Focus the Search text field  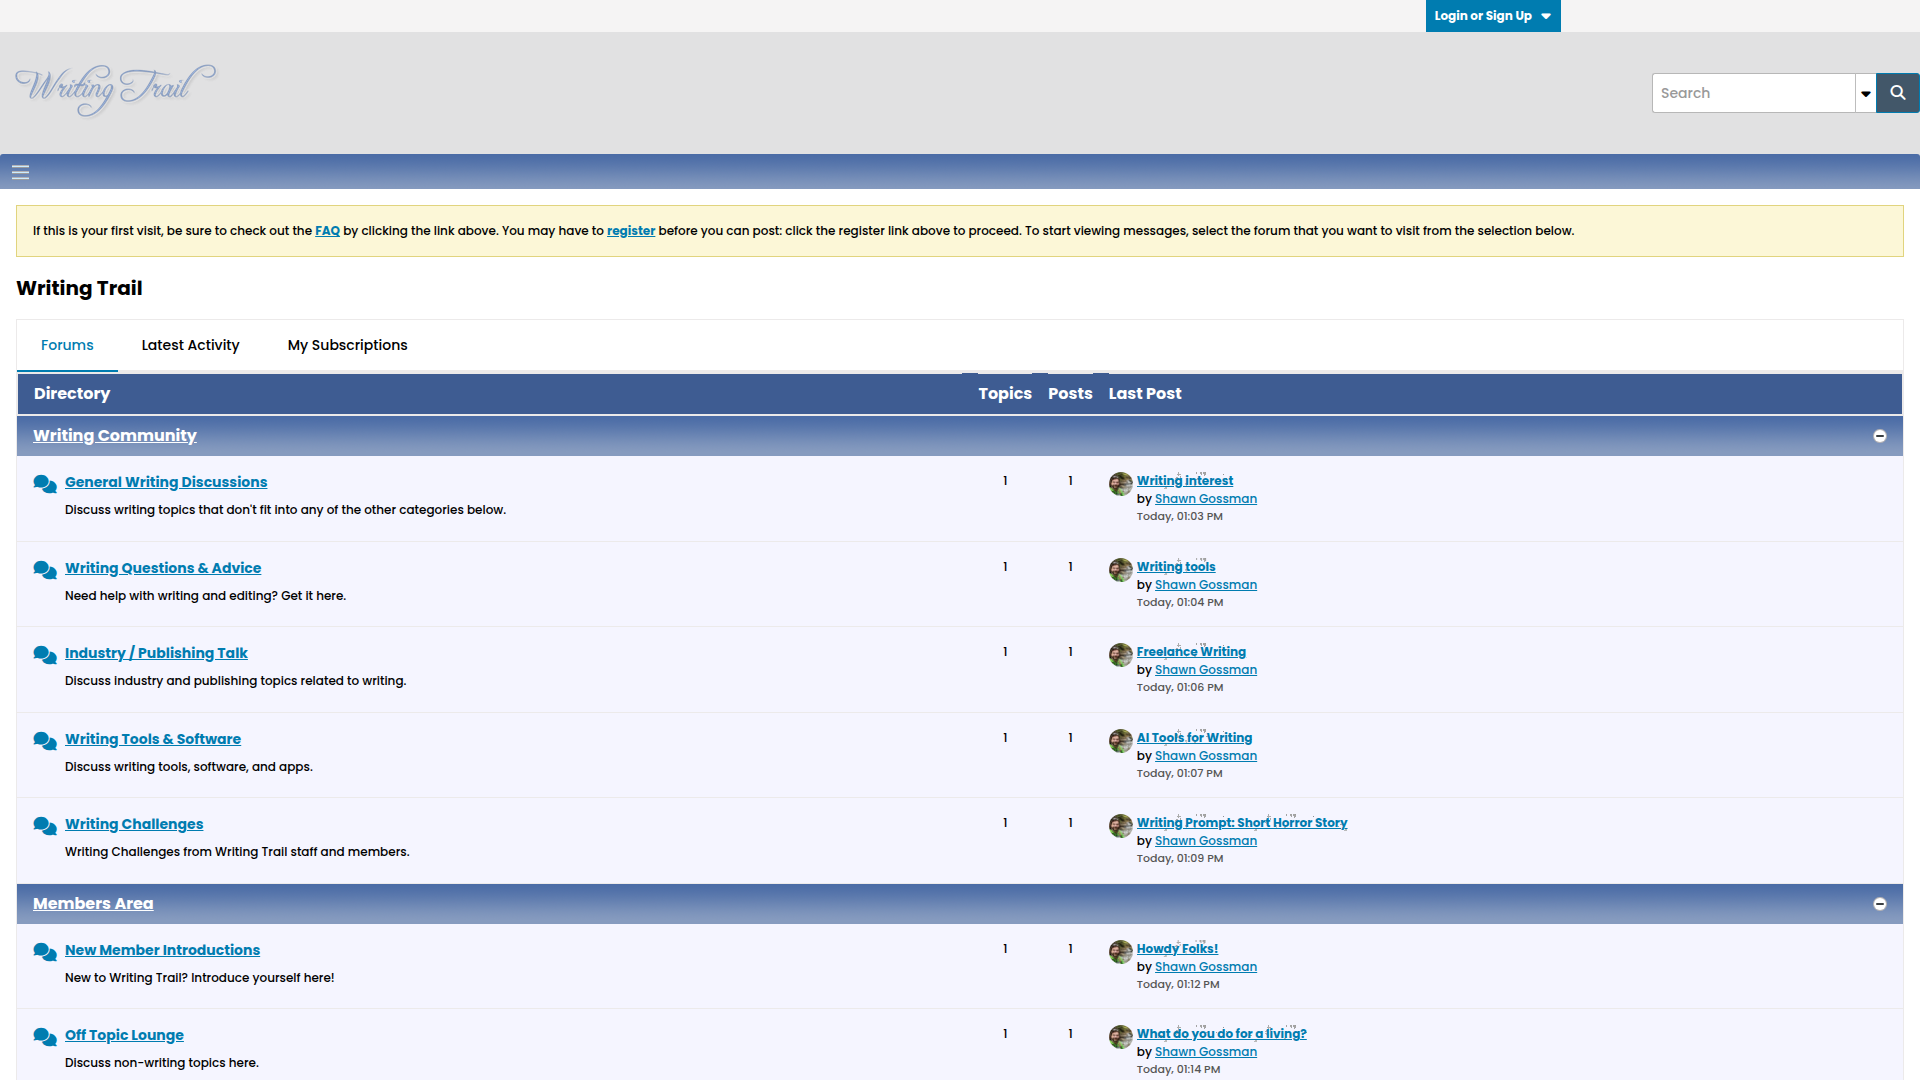[1753, 93]
